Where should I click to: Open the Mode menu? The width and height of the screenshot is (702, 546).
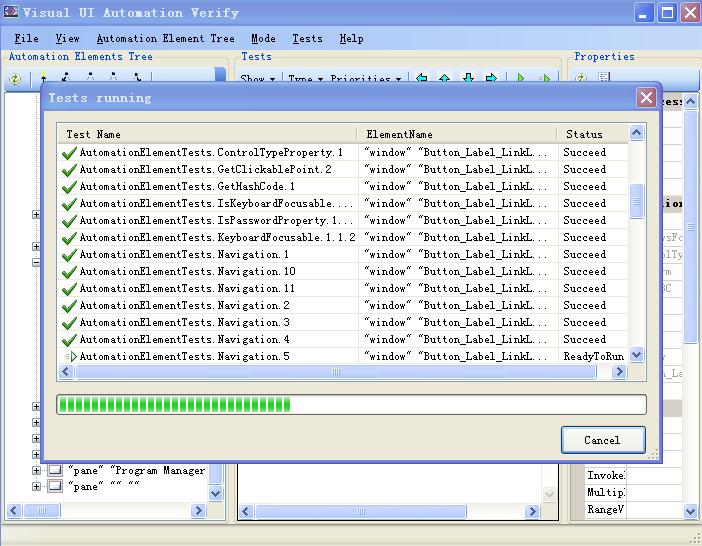point(263,38)
